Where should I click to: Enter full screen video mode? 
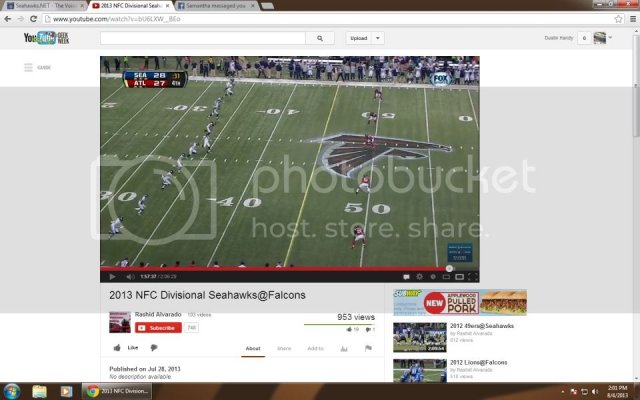pos(473,277)
